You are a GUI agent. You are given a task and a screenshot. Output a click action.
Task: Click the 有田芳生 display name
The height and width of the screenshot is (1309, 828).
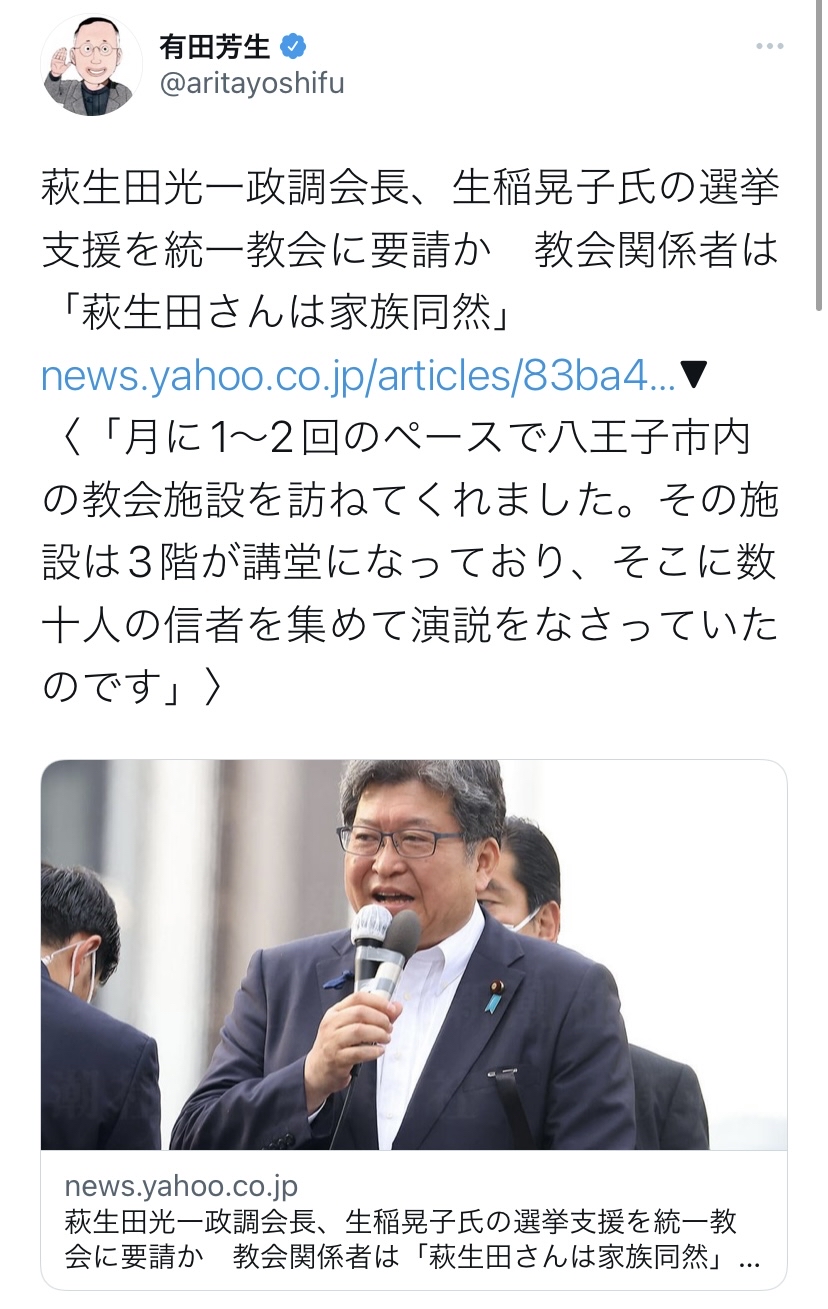tap(215, 46)
